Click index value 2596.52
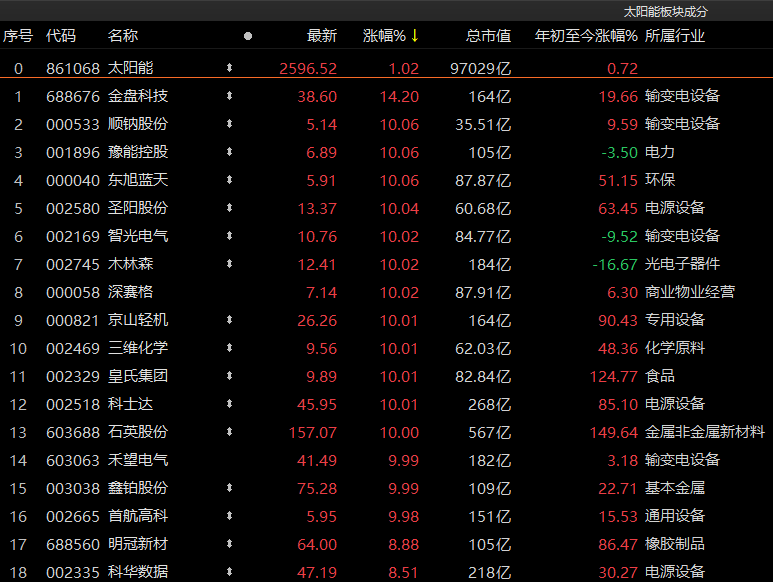 tap(308, 68)
